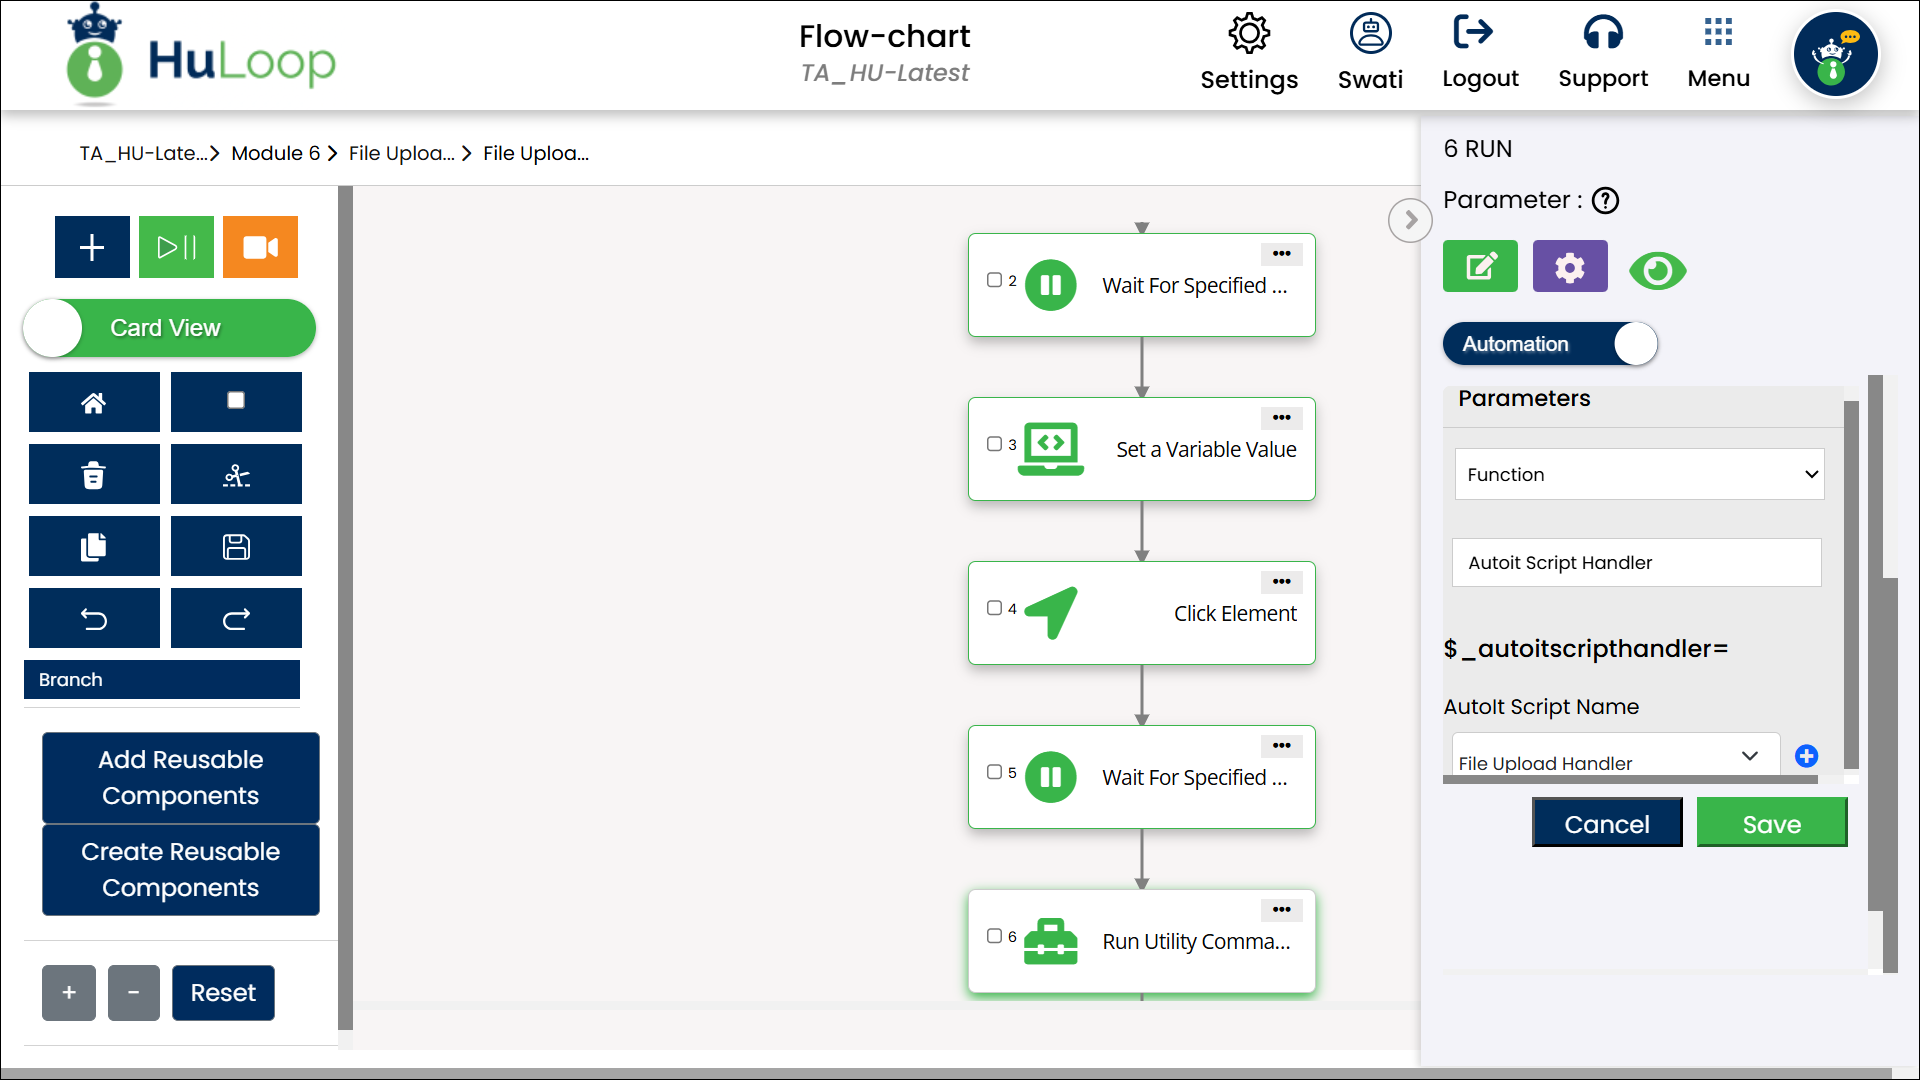Click the green Save button
1920x1080 pixels.
1771,823
